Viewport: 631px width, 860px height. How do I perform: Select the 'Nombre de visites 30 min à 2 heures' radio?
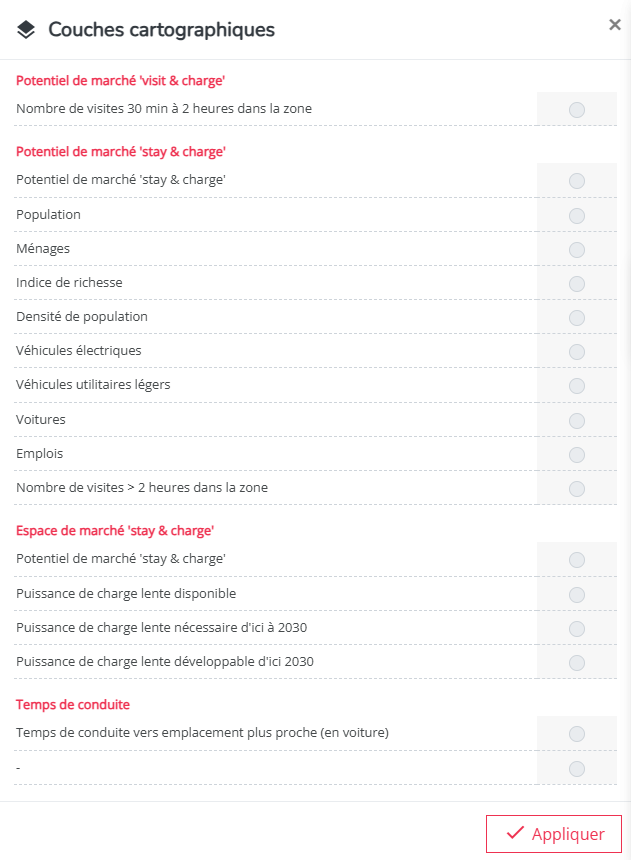click(577, 110)
